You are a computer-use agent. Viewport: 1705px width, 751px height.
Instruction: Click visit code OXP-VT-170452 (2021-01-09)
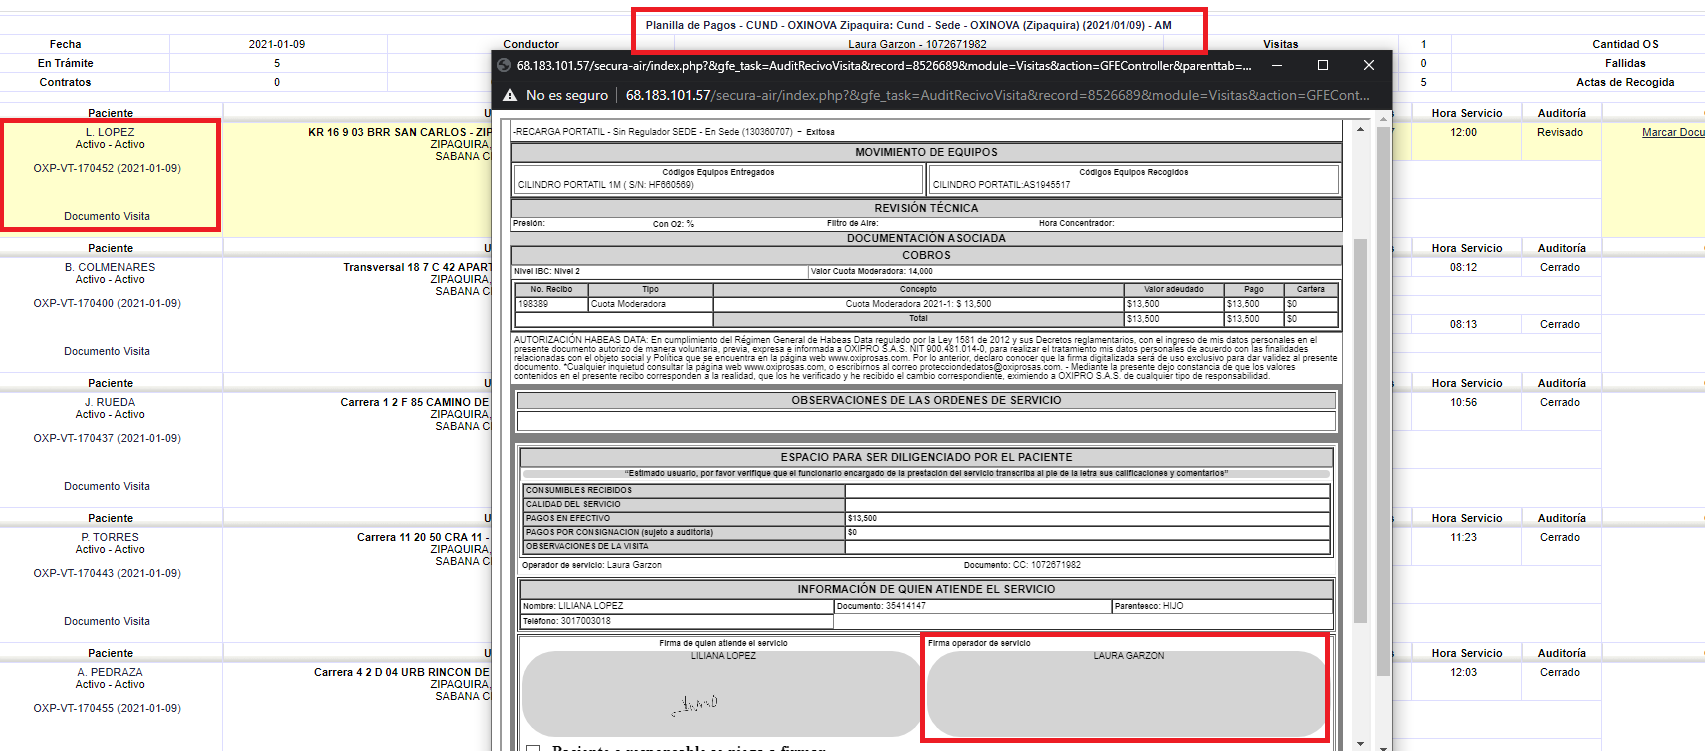pos(107,168)
